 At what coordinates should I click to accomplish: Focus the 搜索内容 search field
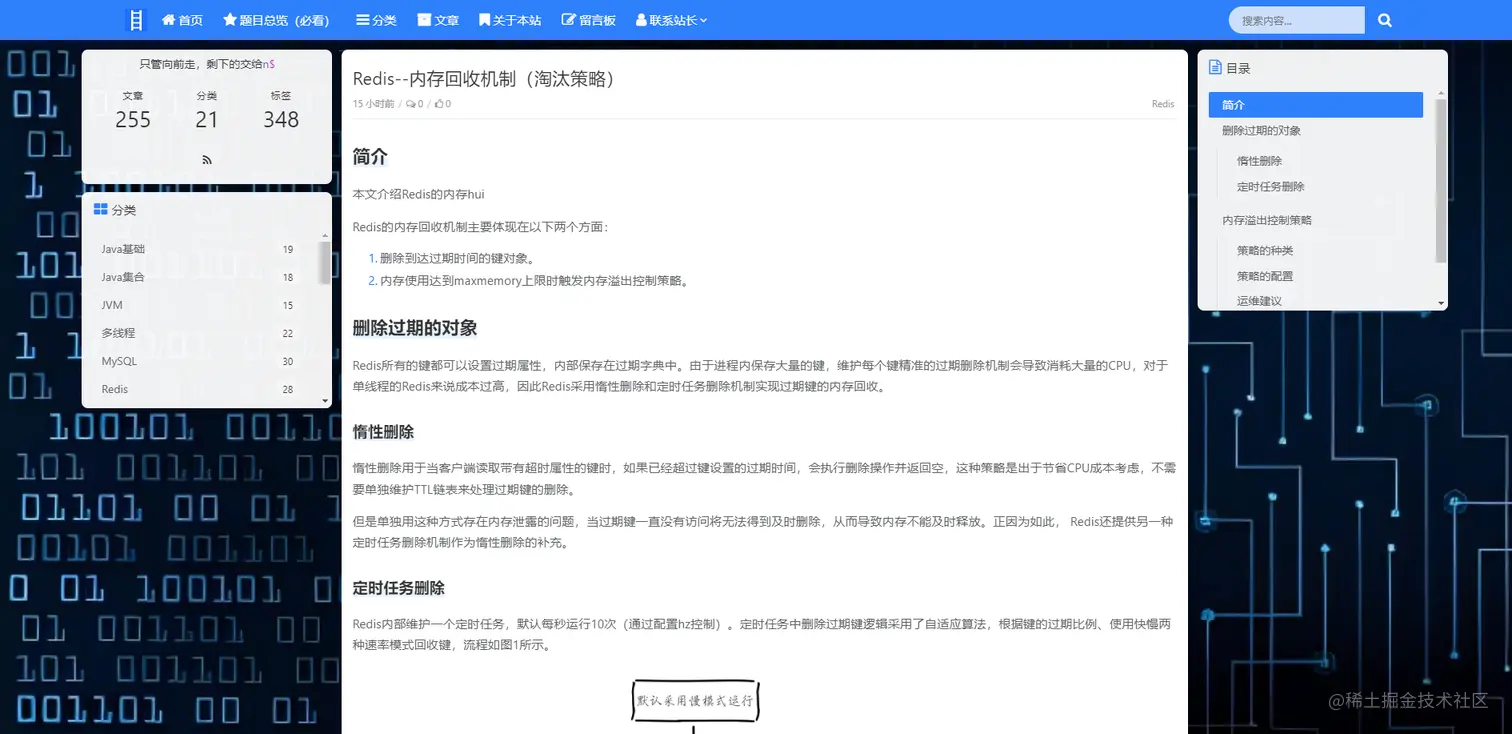click(x=1296, y=20)
